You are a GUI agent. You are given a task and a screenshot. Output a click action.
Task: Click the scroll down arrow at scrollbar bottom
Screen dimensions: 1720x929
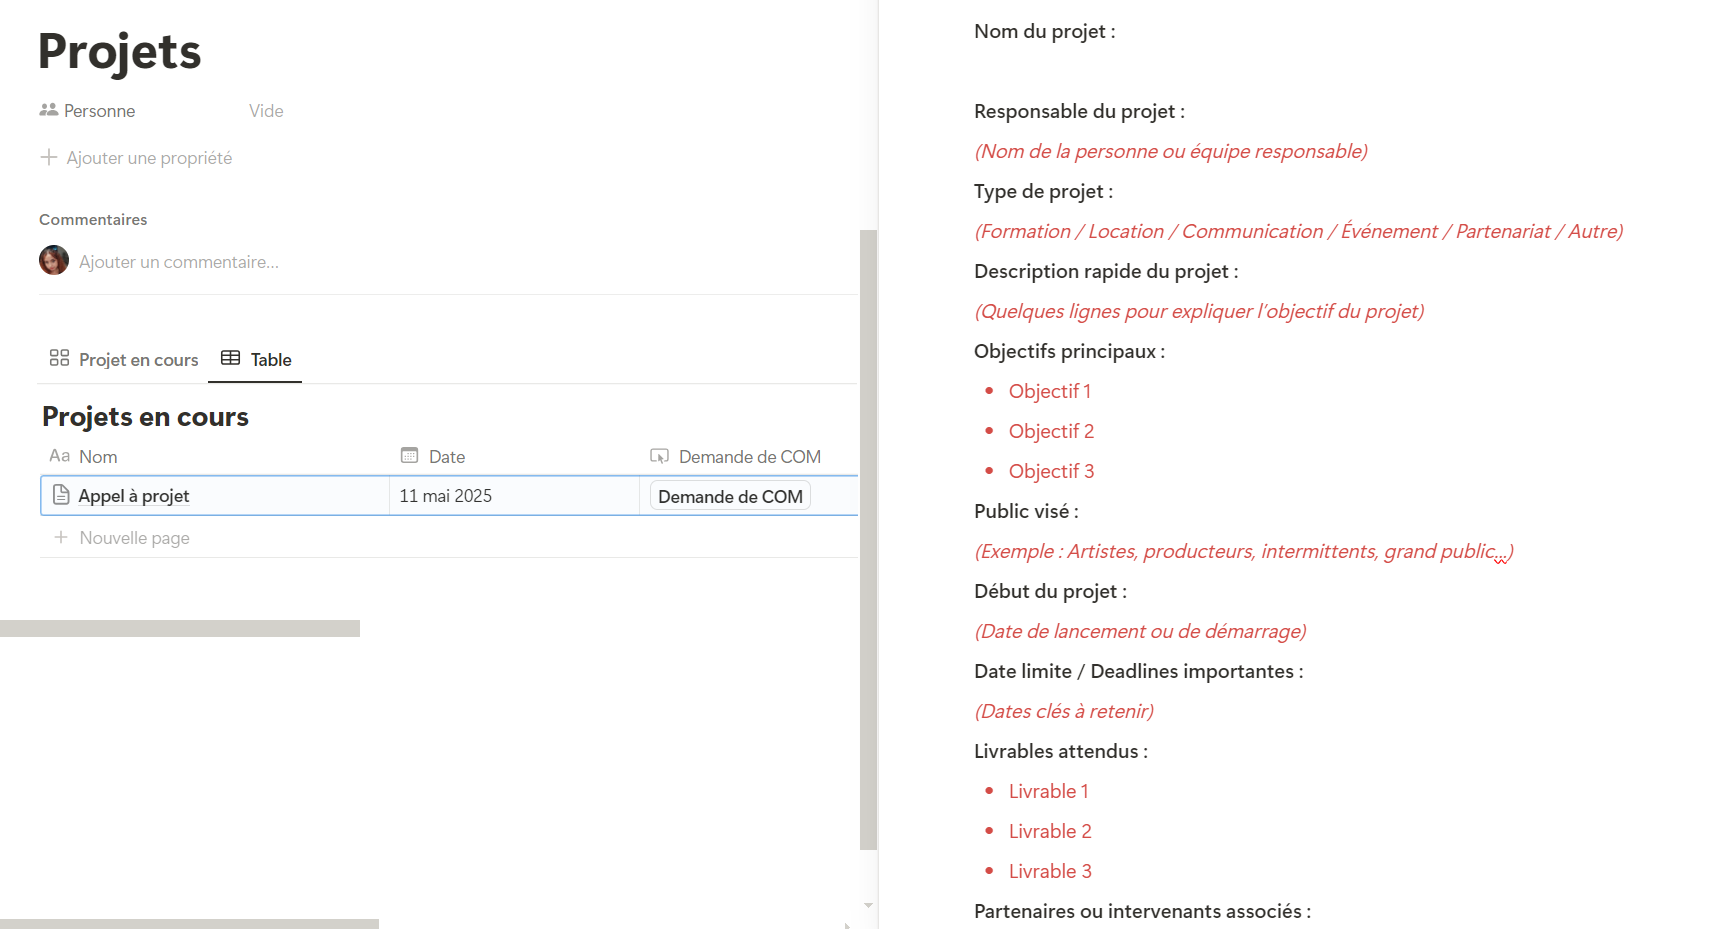pyautogui.click(x=868, y=905)
